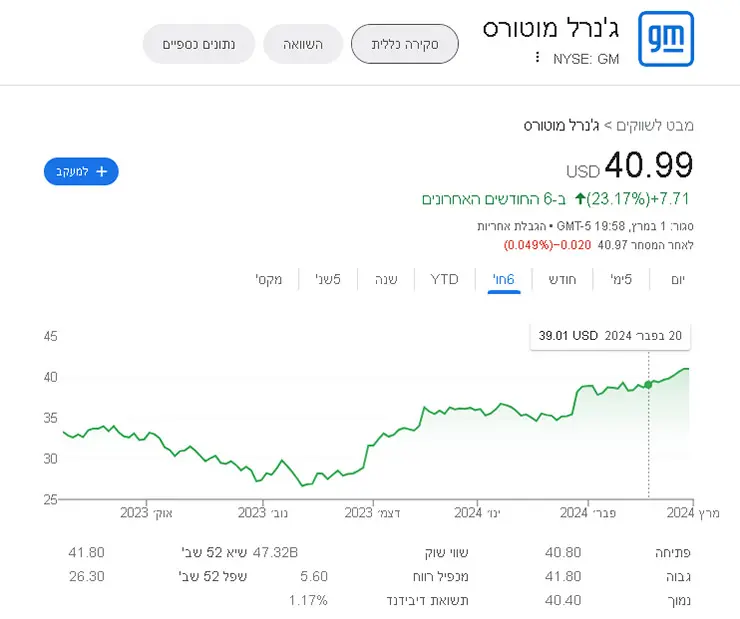740x619 pixels.
Task: Switch chart range to שנה (year)
Action: pos(386,279)
